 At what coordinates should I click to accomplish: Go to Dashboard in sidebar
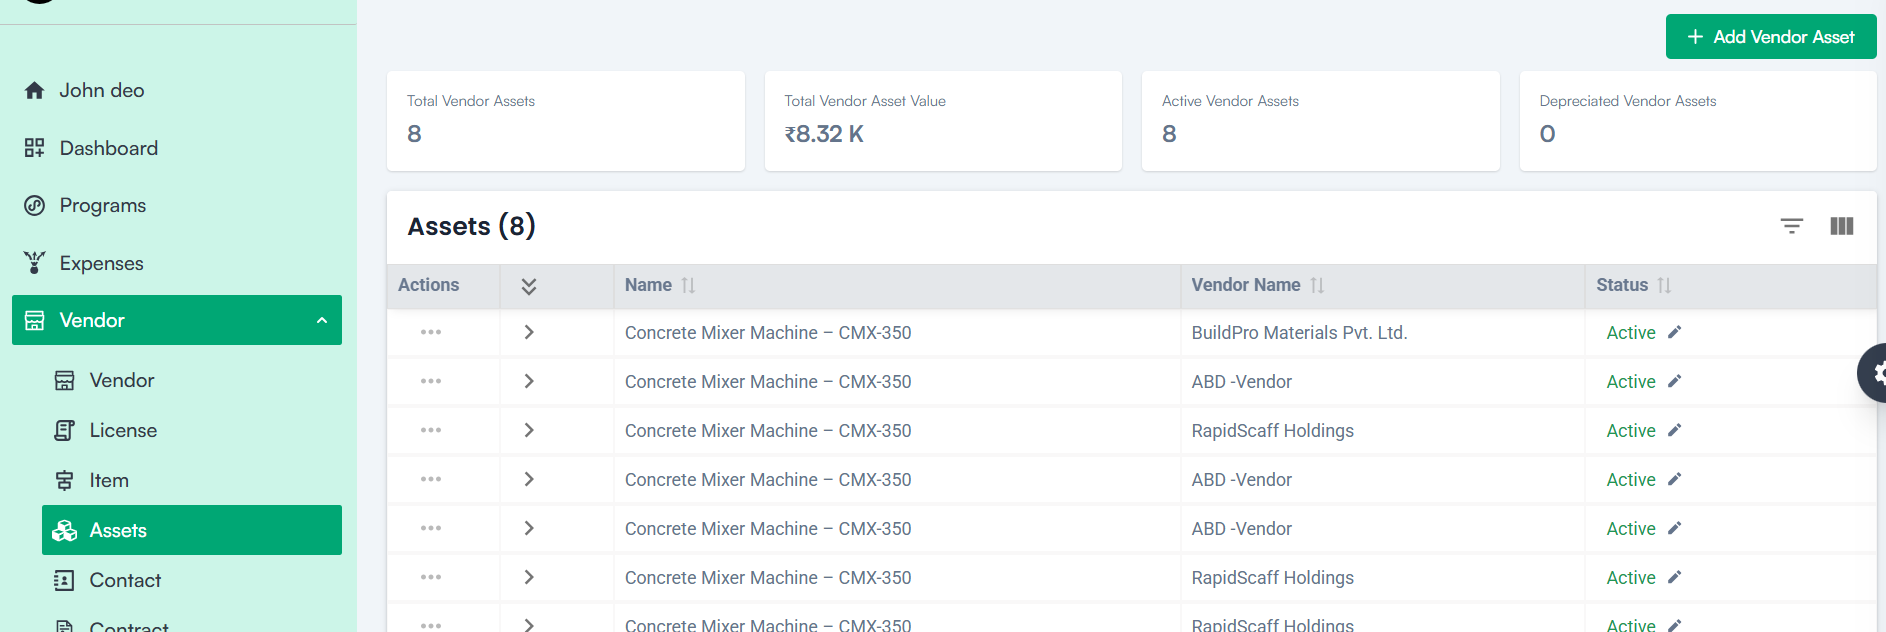(109, 148)
